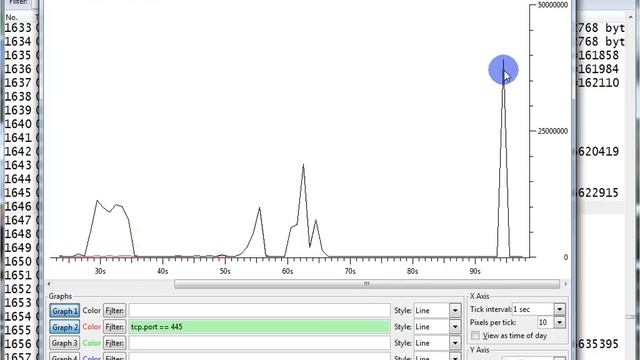The height and width of the screenshot is (360, 640).
Task: Open the Graph 1 Style dropdown arrow
Action: 455,311
